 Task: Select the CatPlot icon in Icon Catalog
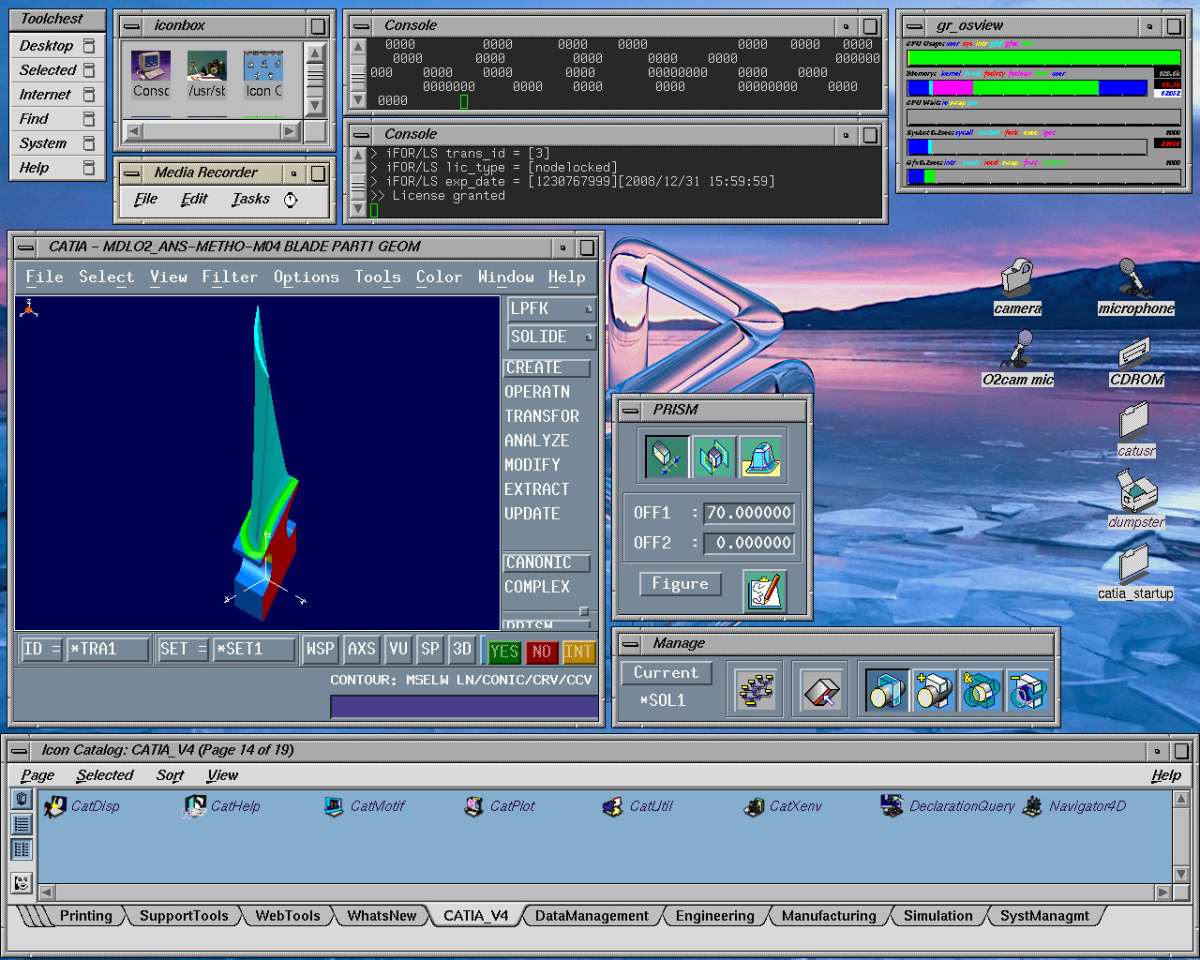474,806
